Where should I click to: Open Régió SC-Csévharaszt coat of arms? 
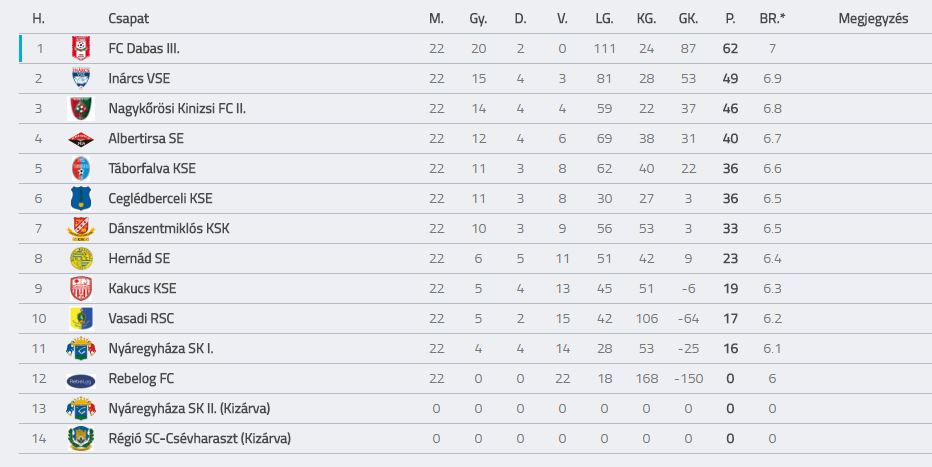[81, 438]
